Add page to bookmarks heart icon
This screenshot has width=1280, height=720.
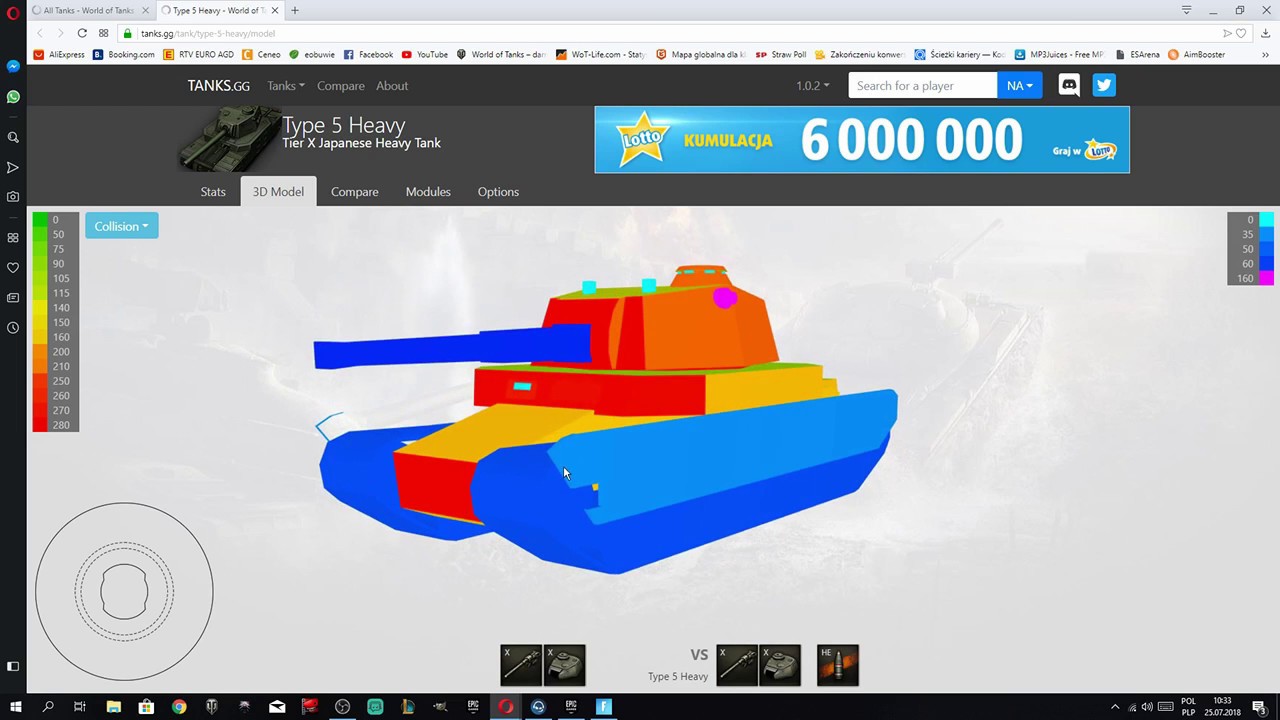point(1241,33)
